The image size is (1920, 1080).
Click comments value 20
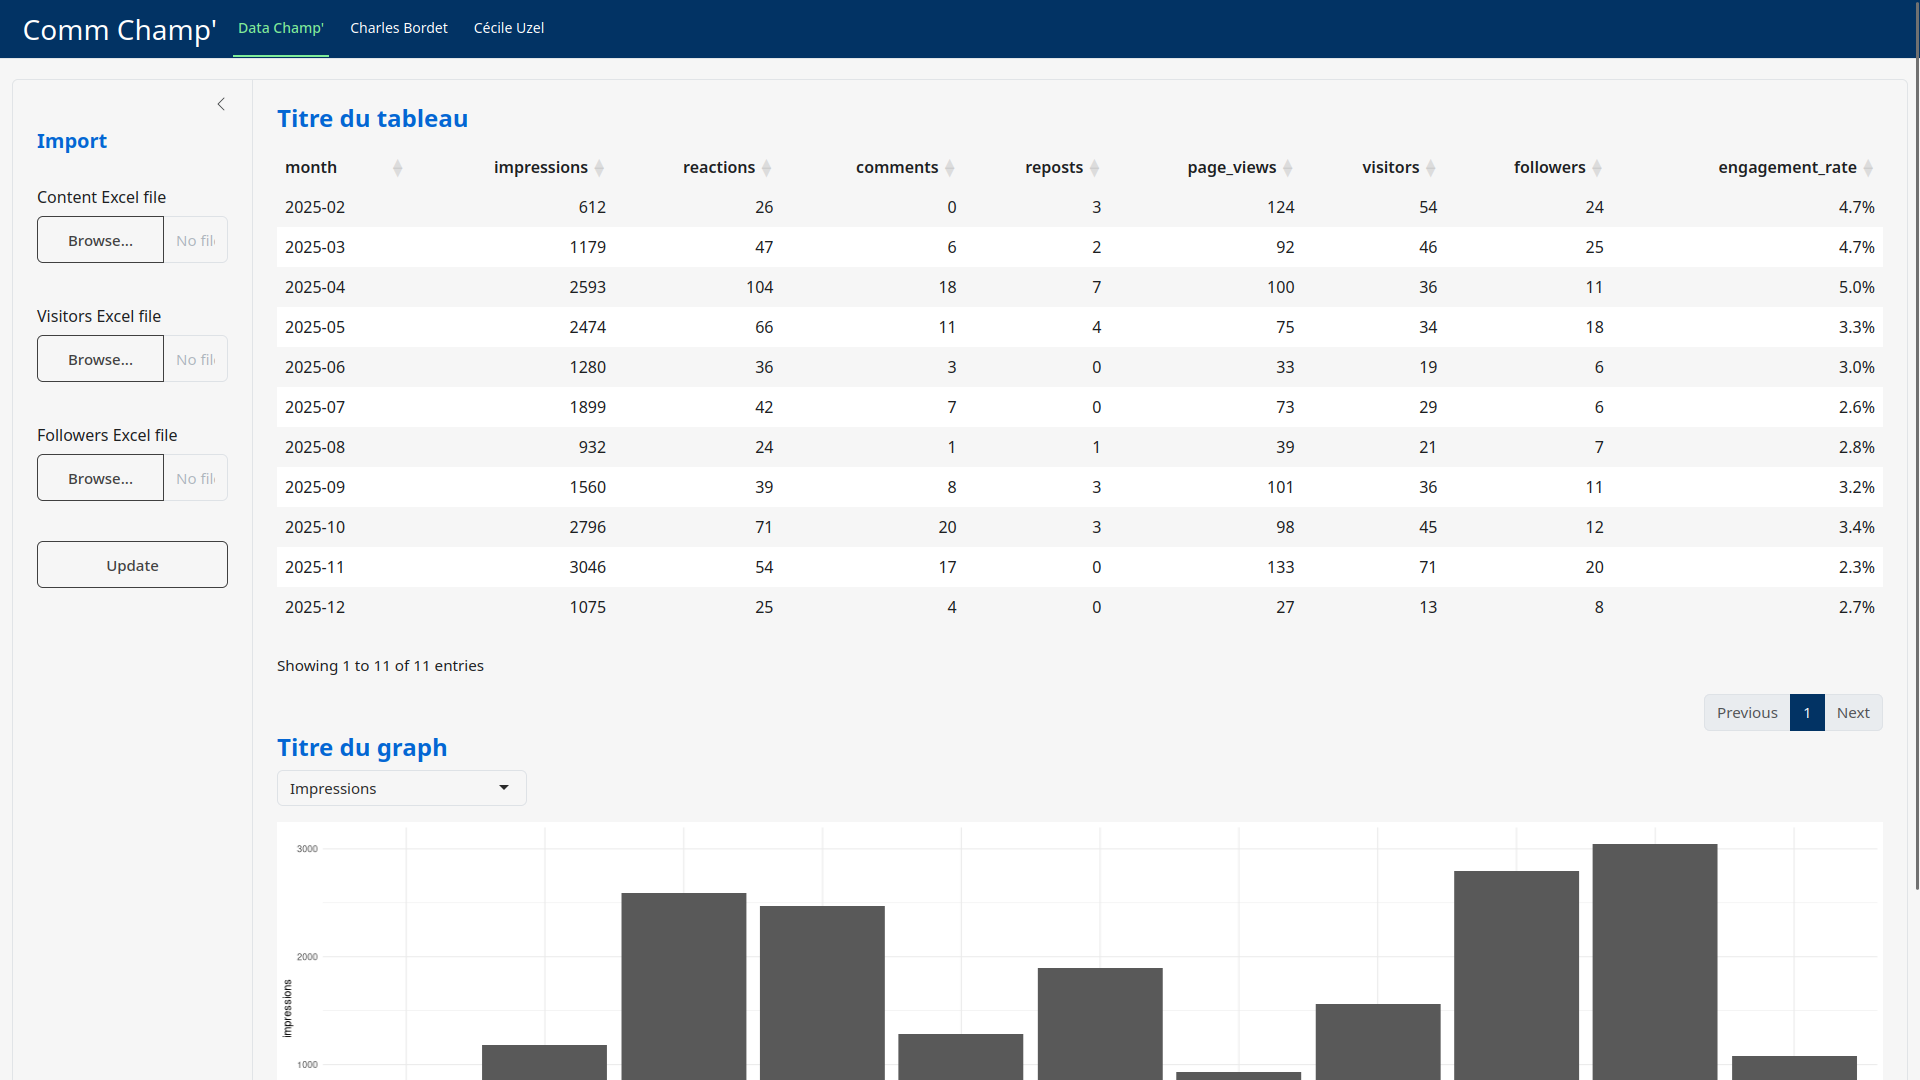click(947, 527)
